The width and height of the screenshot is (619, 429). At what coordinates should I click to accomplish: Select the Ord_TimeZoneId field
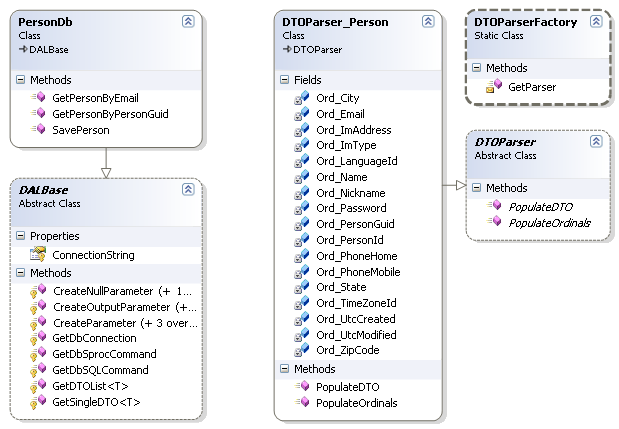click(356, 303)
